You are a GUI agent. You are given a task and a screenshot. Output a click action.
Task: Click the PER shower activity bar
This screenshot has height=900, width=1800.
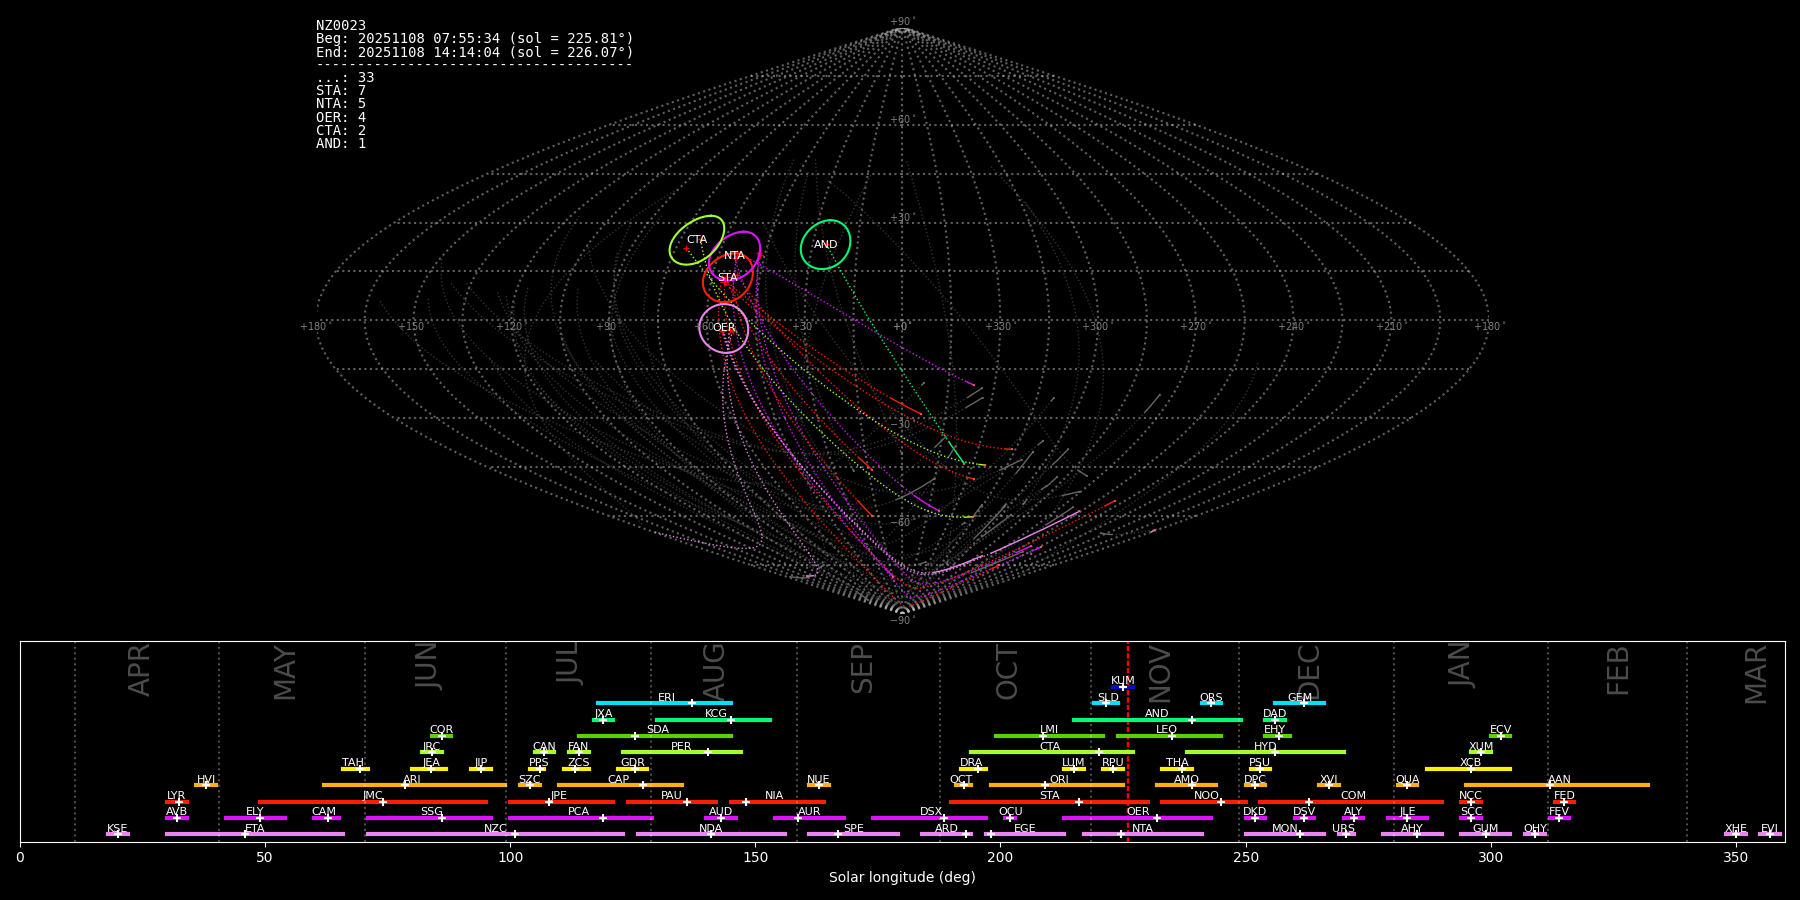coord(681,752)
